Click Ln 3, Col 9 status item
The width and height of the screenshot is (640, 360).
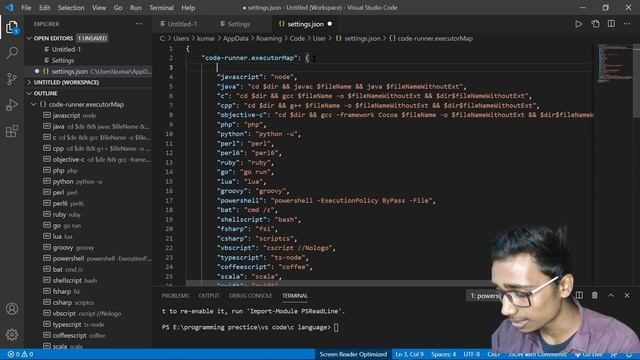coord(409,354)
